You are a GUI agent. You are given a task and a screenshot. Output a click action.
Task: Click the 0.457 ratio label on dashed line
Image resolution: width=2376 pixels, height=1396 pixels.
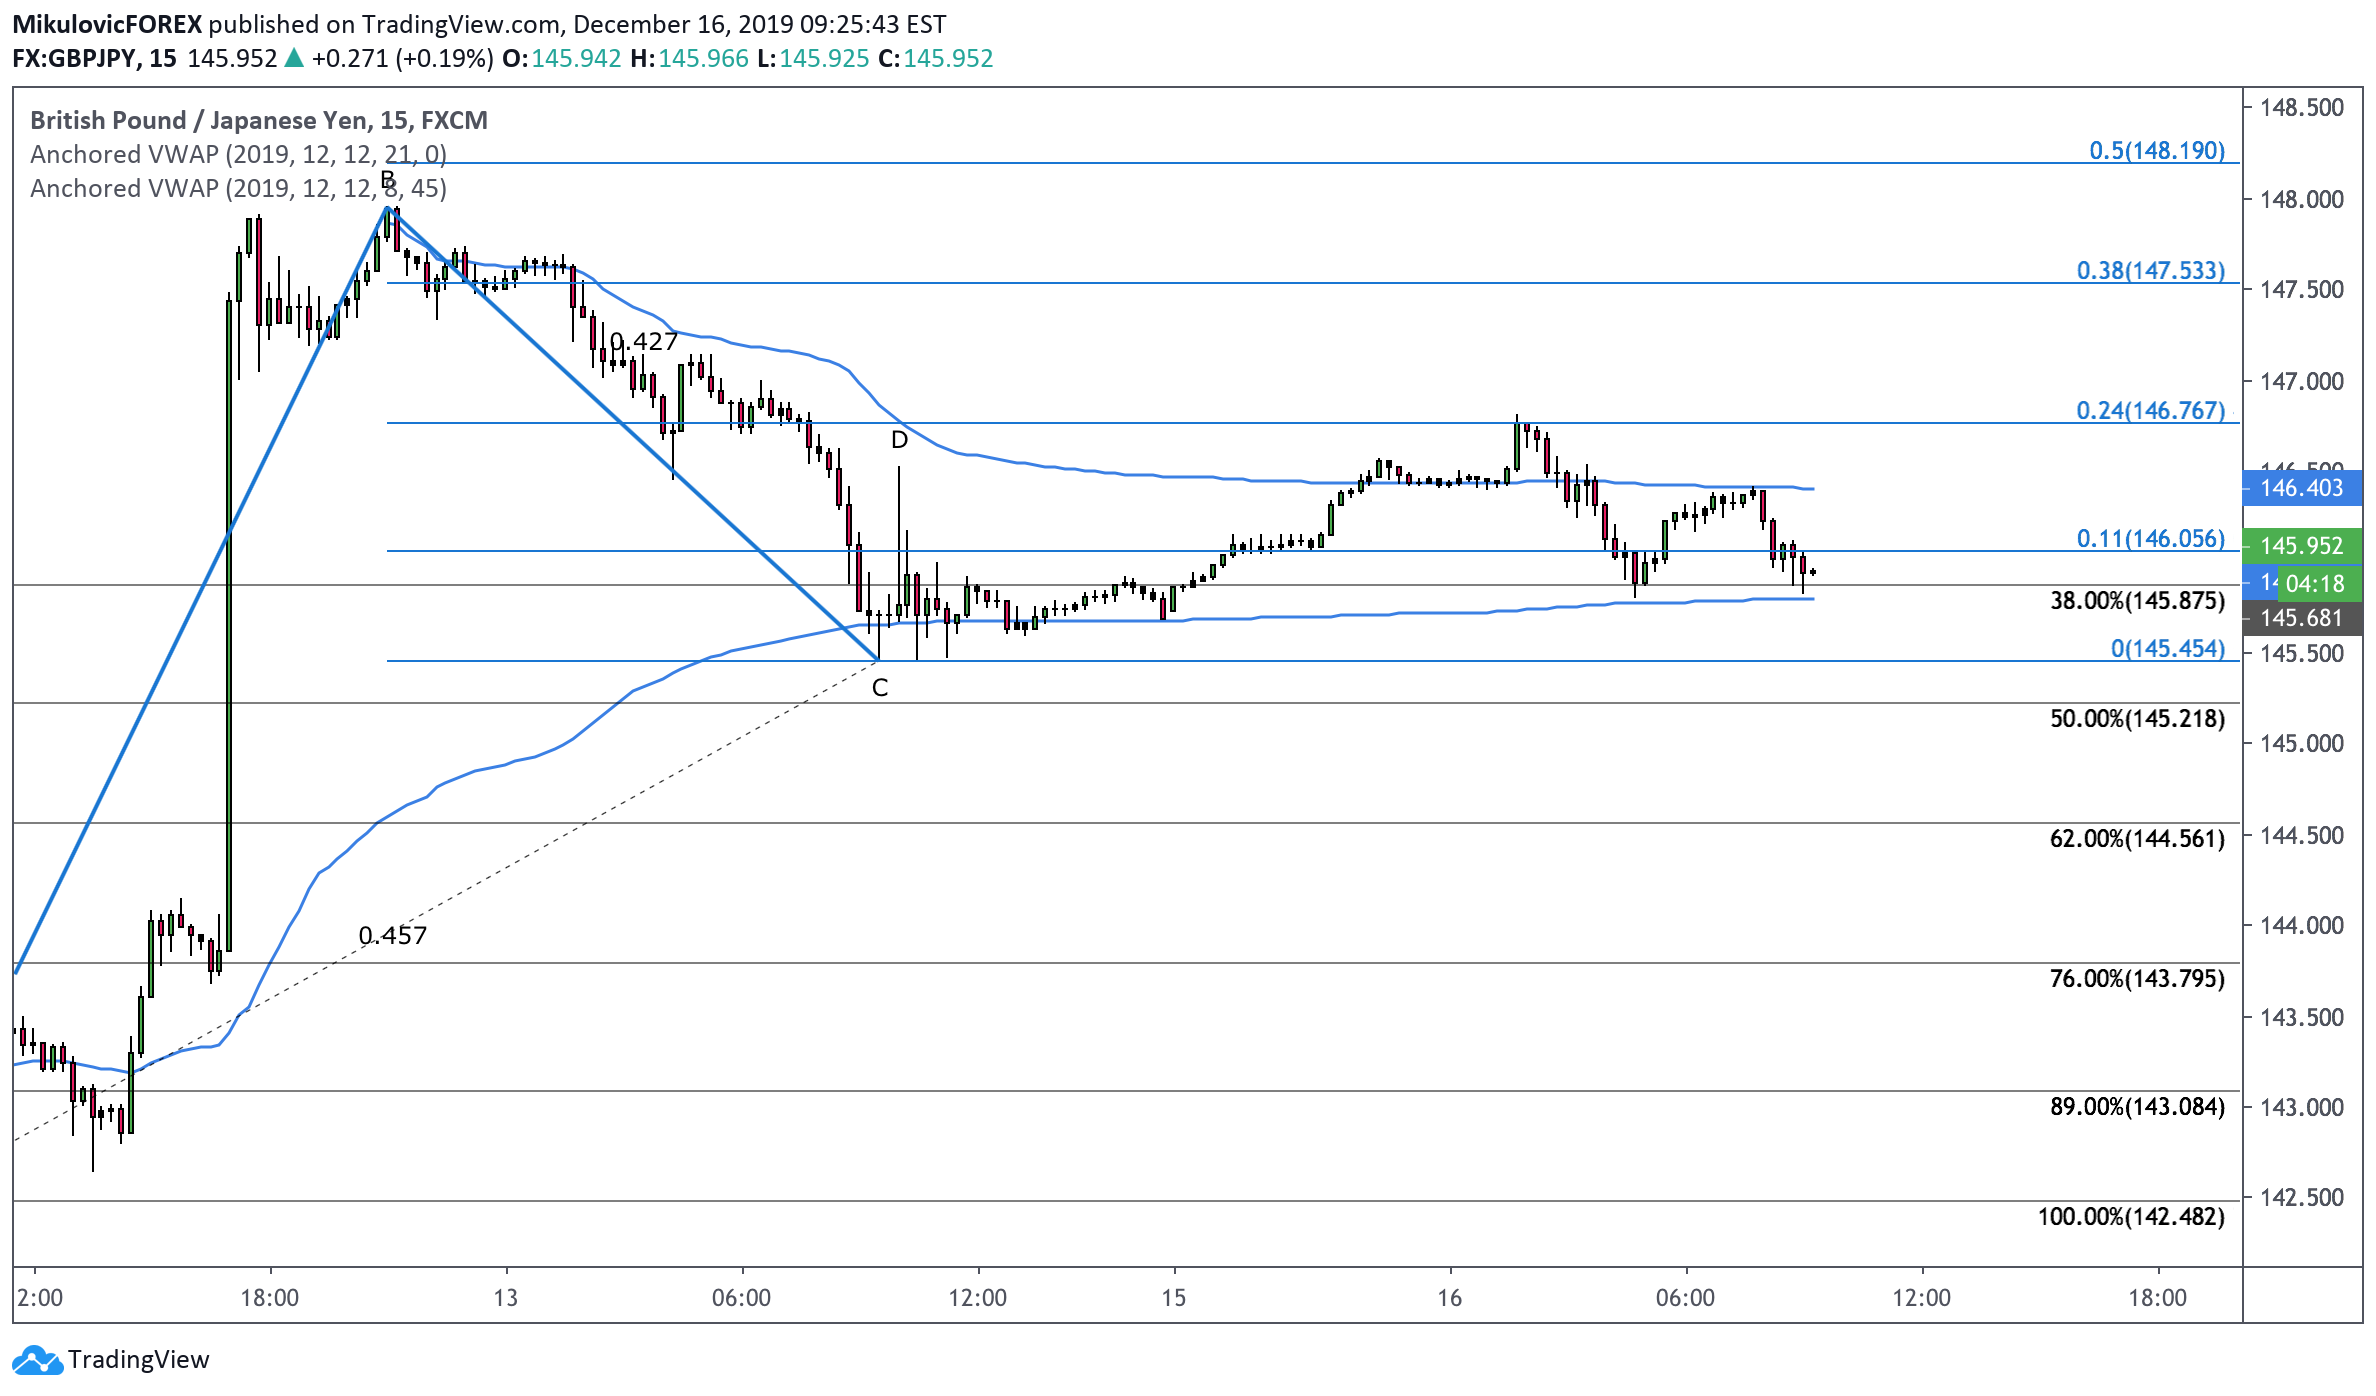(393, 935)
